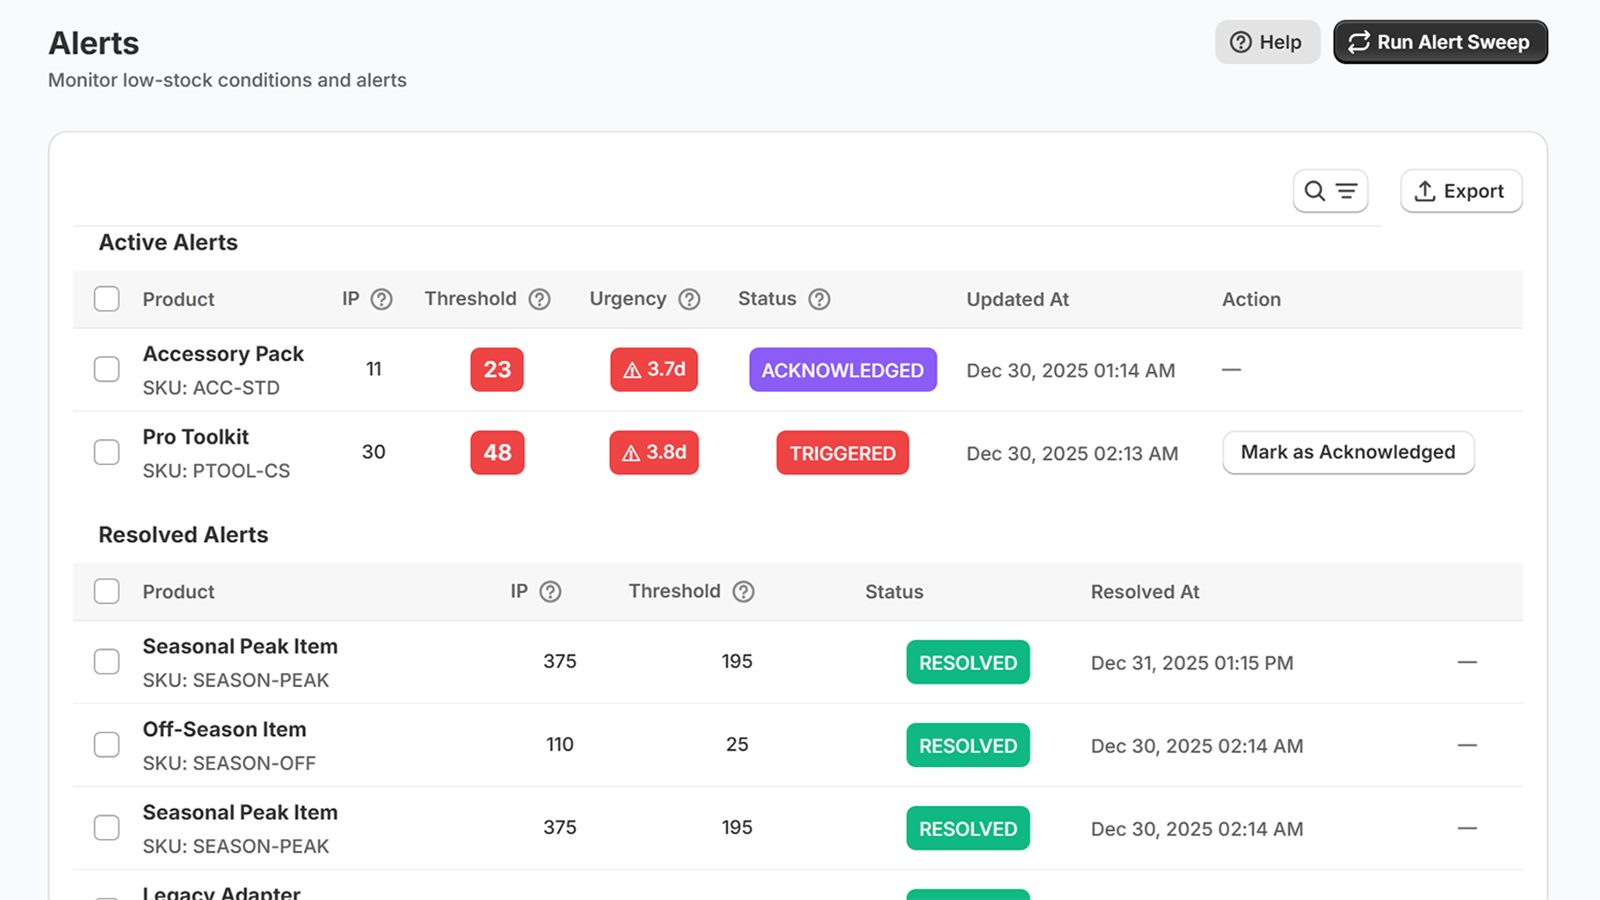Open the search field via magnifier icon
The height and width of the screenshot is (900, 1600).
1315,190
